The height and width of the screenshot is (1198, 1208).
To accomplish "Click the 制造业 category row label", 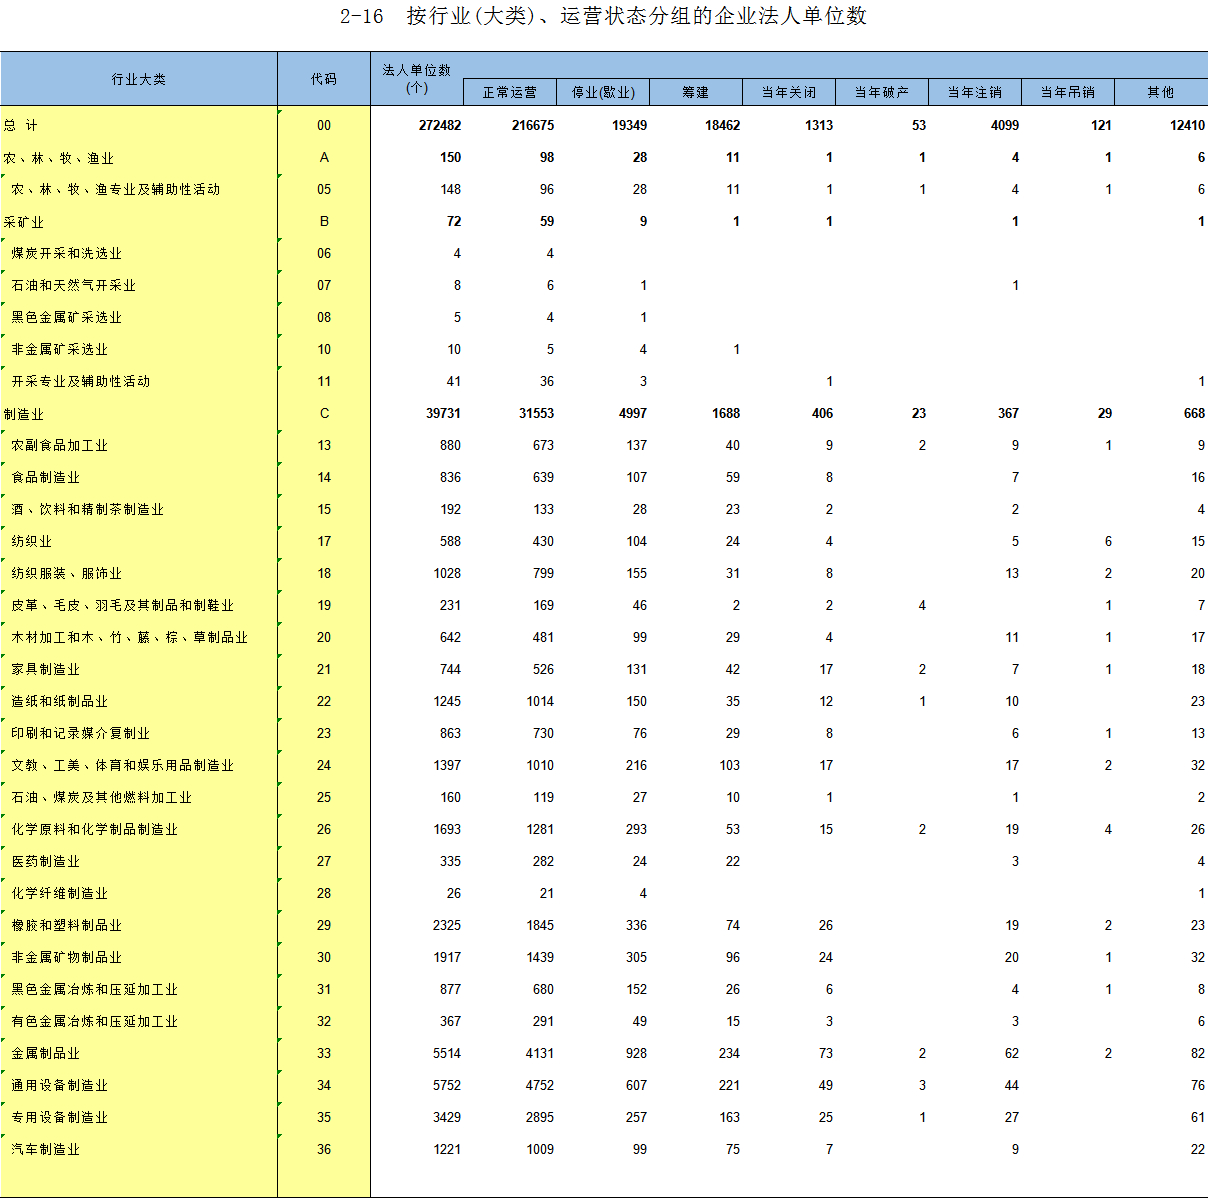I will 24,414.
